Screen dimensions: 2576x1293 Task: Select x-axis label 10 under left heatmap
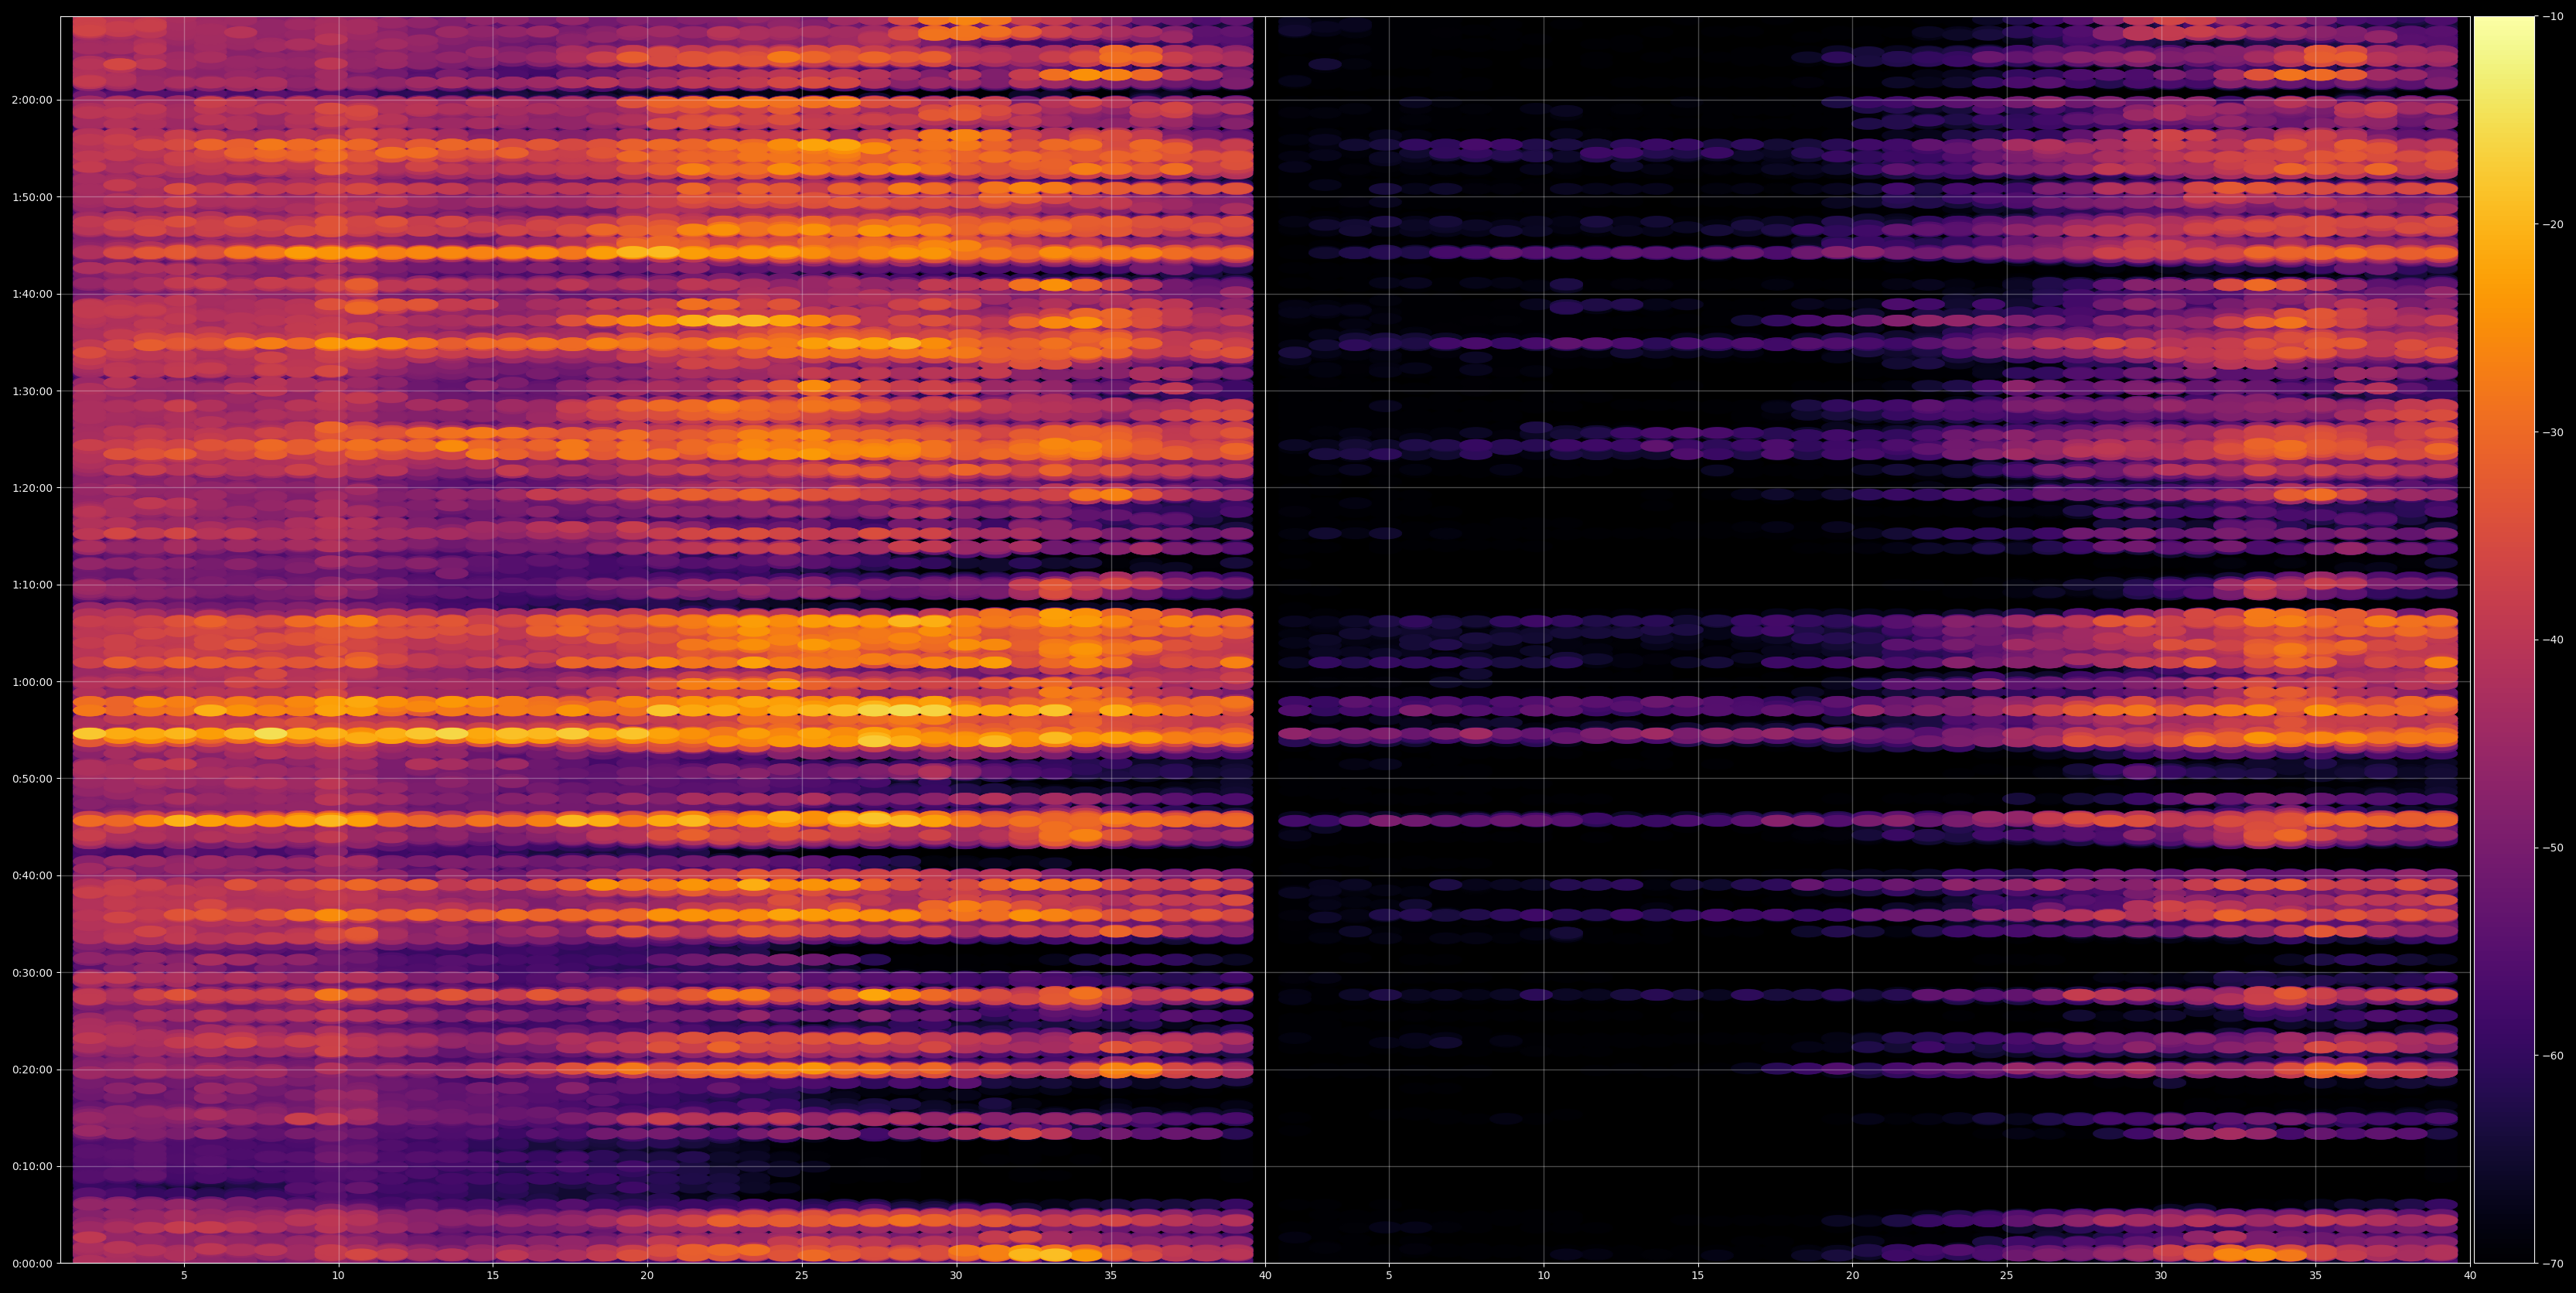[x=338, y=1276]
